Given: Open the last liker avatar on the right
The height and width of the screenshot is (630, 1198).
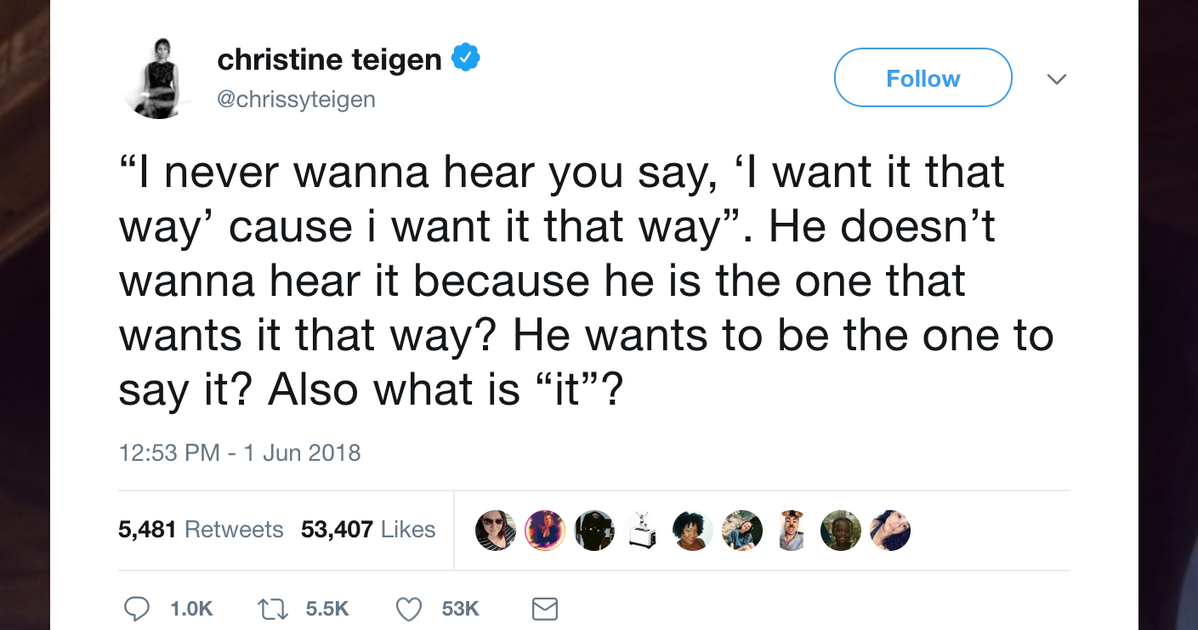Looking at the screenshot, I should (890, 530).
